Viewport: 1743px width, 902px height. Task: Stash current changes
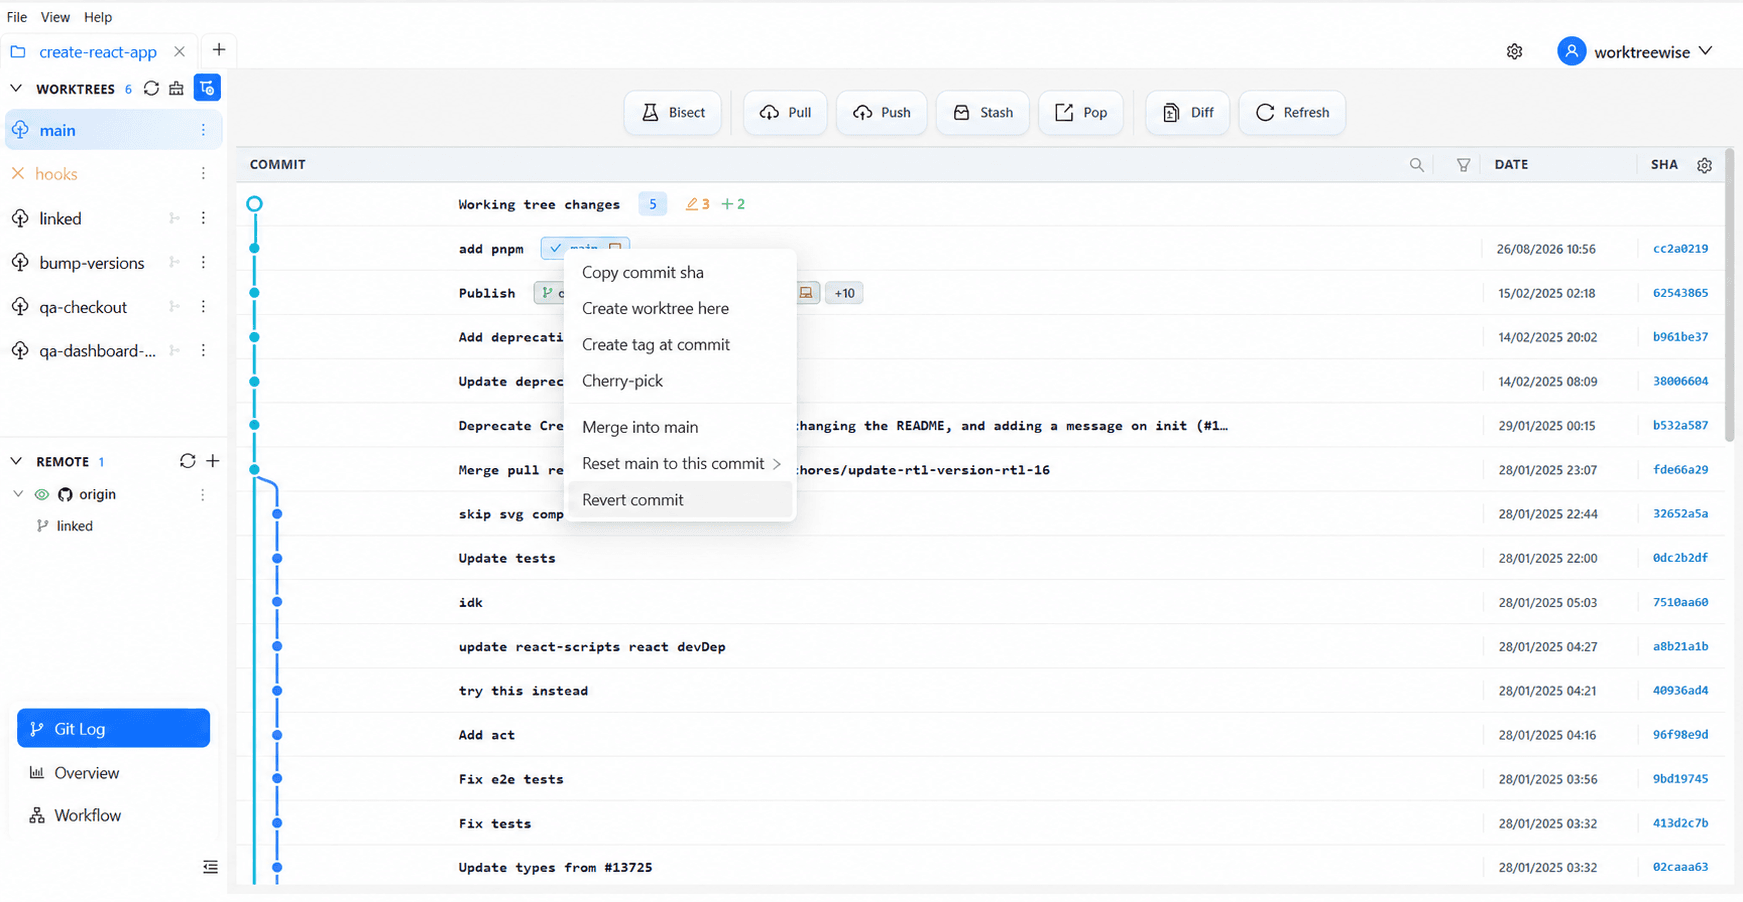coord(983,112)
